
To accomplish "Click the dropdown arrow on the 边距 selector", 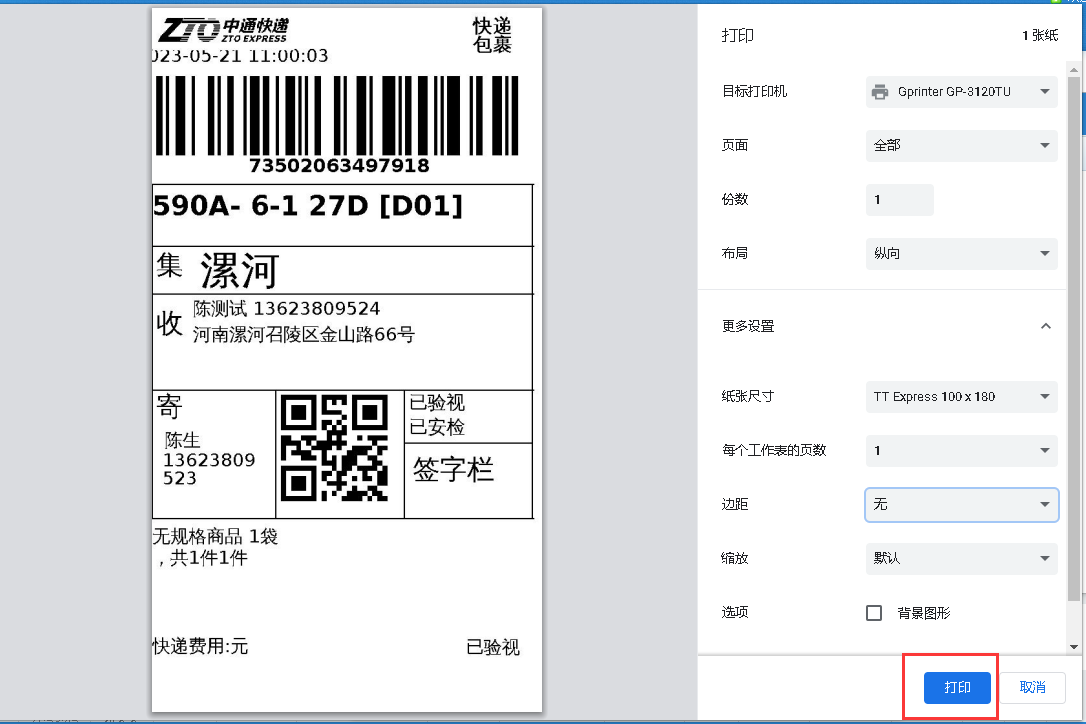I will [1046, 505].
